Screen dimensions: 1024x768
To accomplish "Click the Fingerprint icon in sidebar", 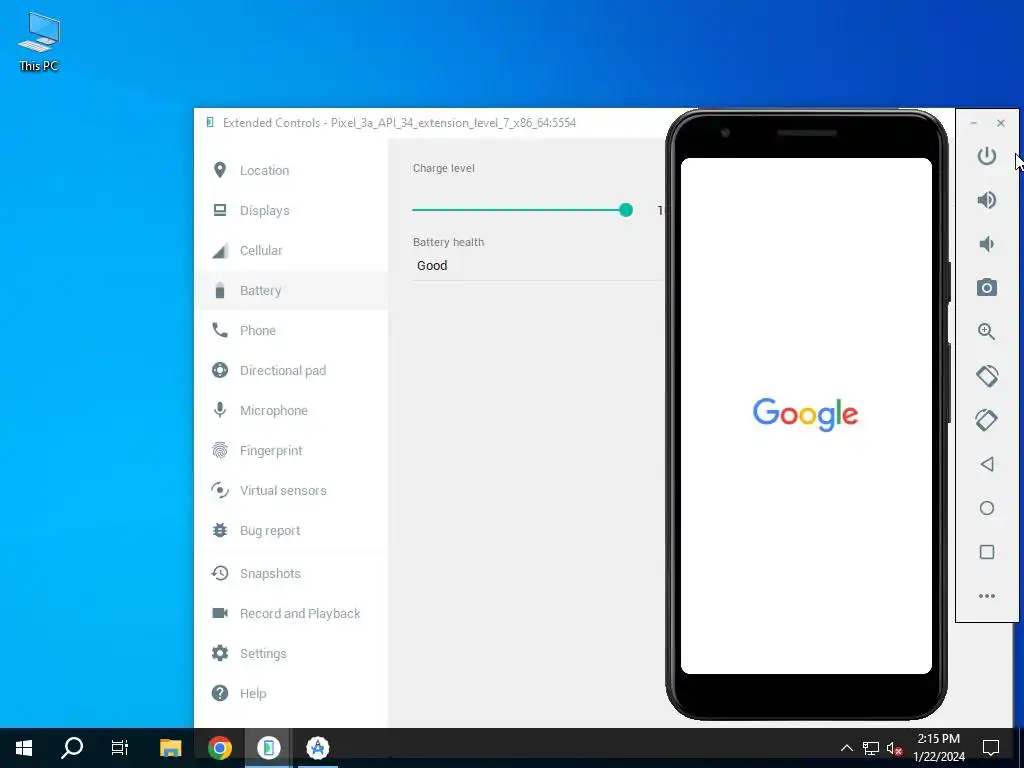I will coord(220,450).
